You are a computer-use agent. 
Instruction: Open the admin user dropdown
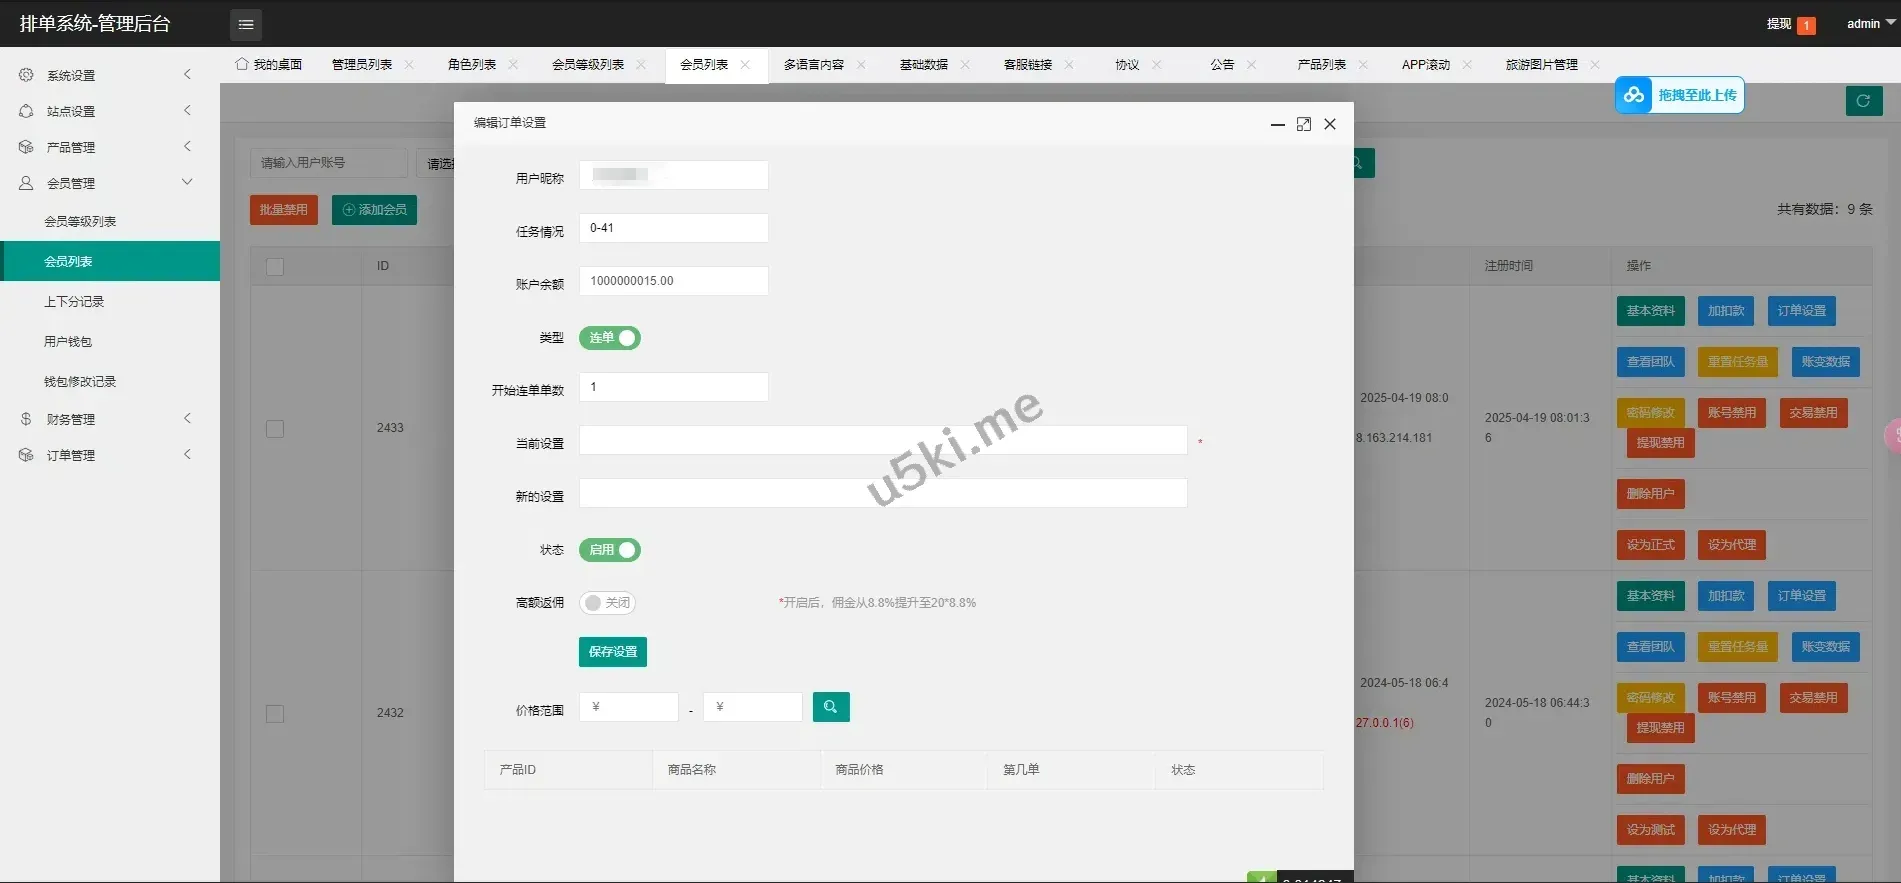tap(1869, 24)
